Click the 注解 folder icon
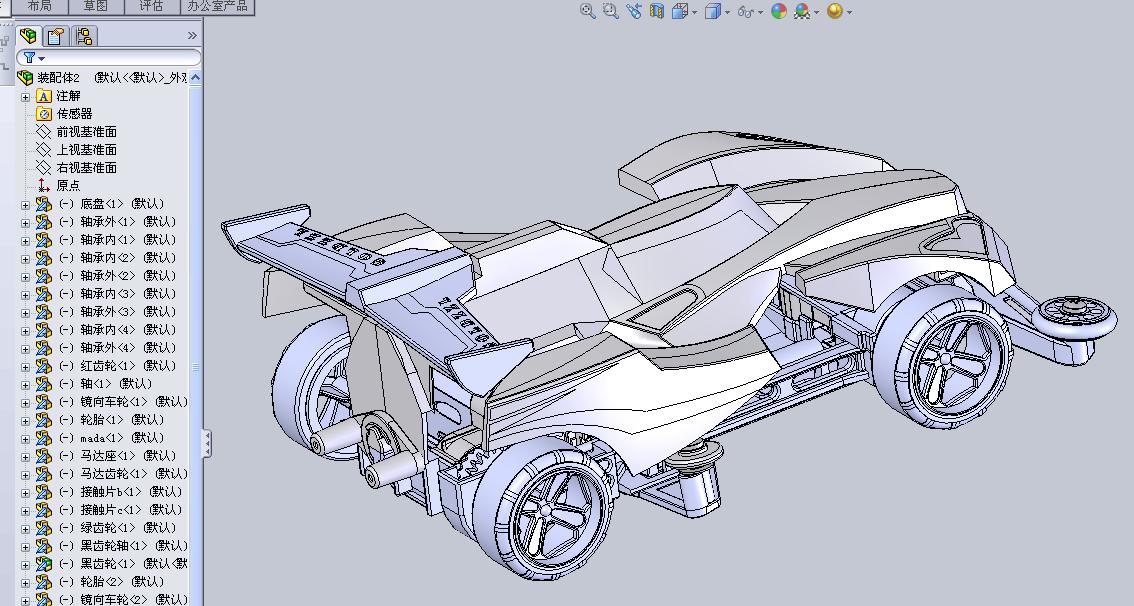 click(44, 96)
